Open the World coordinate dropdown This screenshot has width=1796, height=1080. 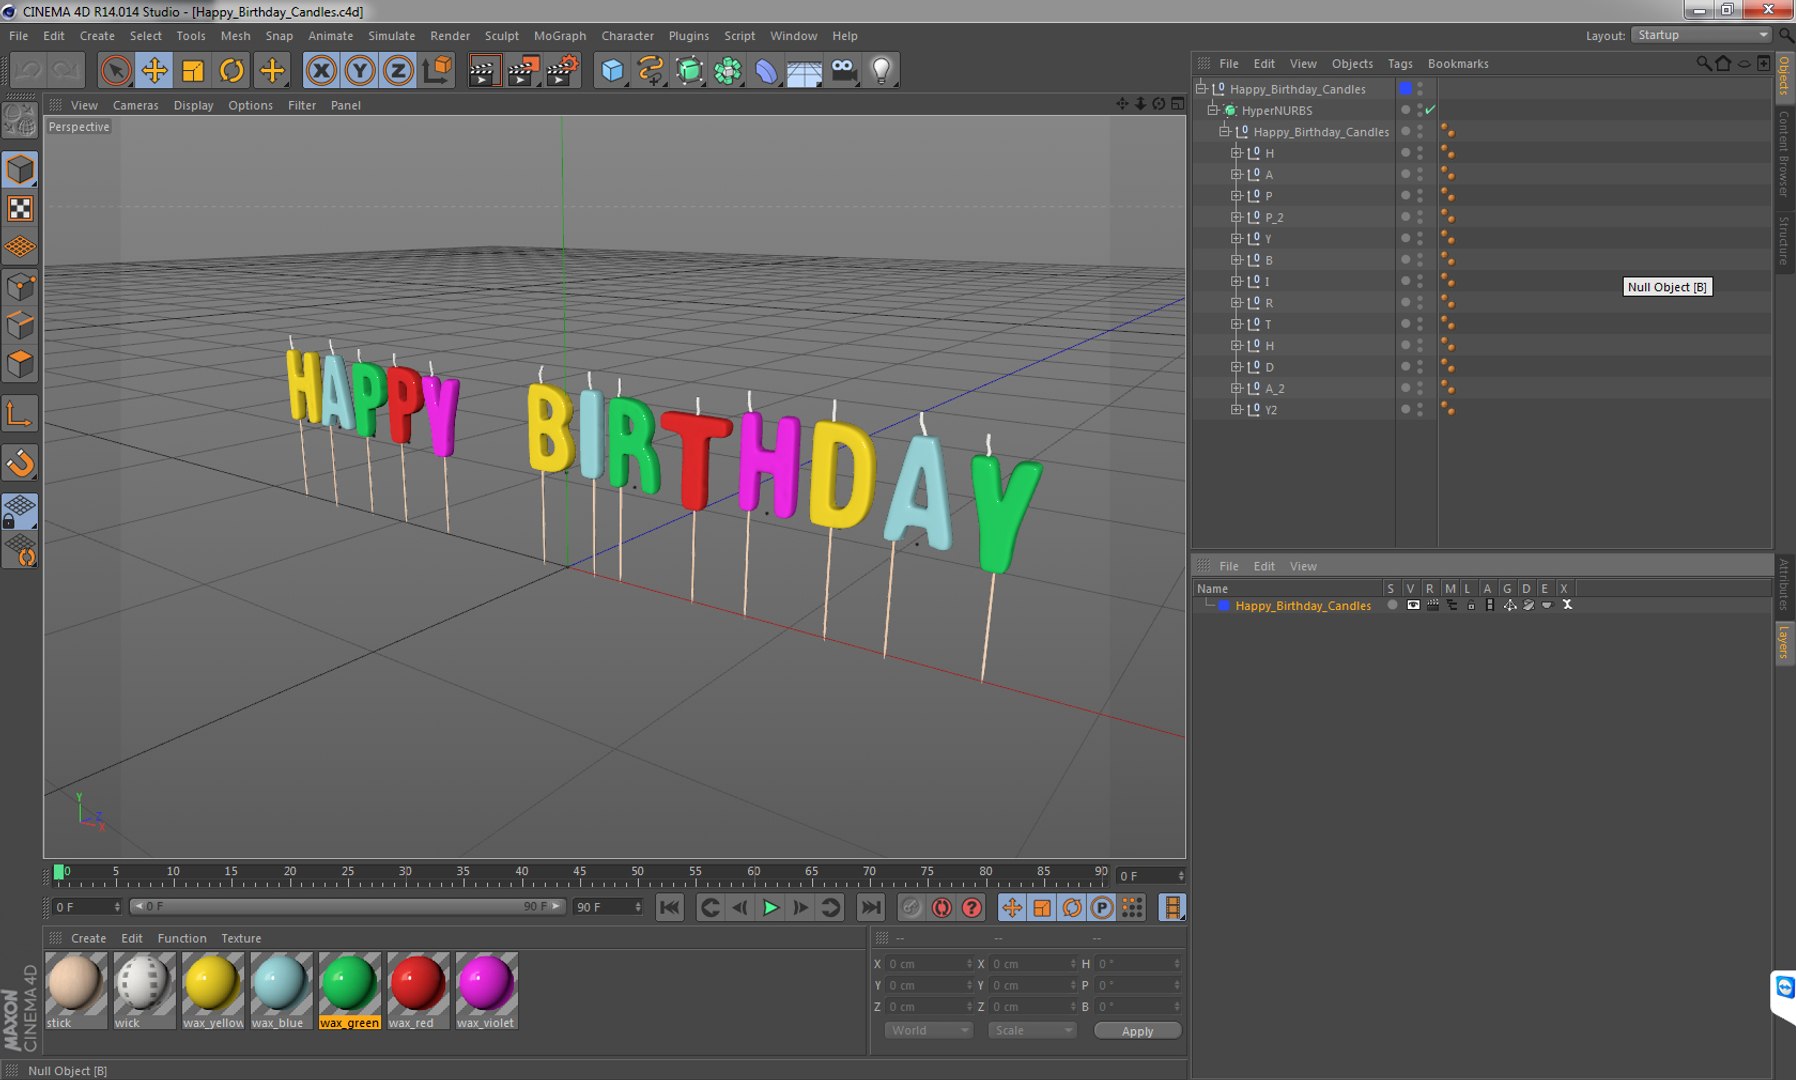[x=928, y=1030]
